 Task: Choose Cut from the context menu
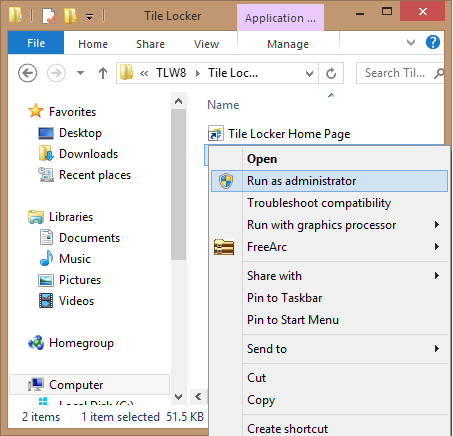click(x=329, y=378)
